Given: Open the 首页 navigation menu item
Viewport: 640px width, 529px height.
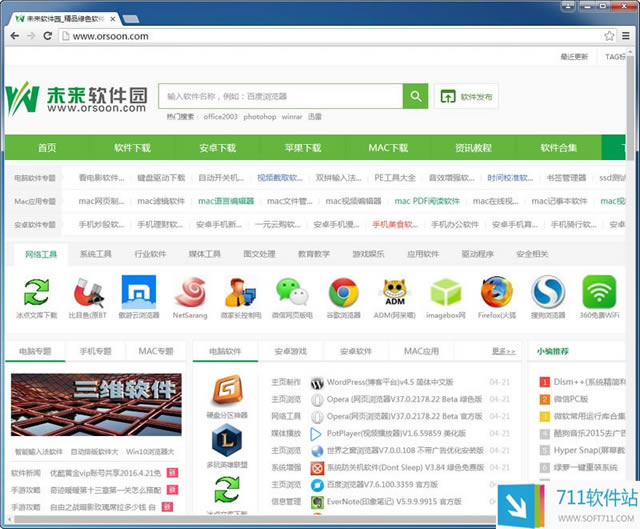Looking at the screenshot, I should pyautogui.click(x=47, y=148).
